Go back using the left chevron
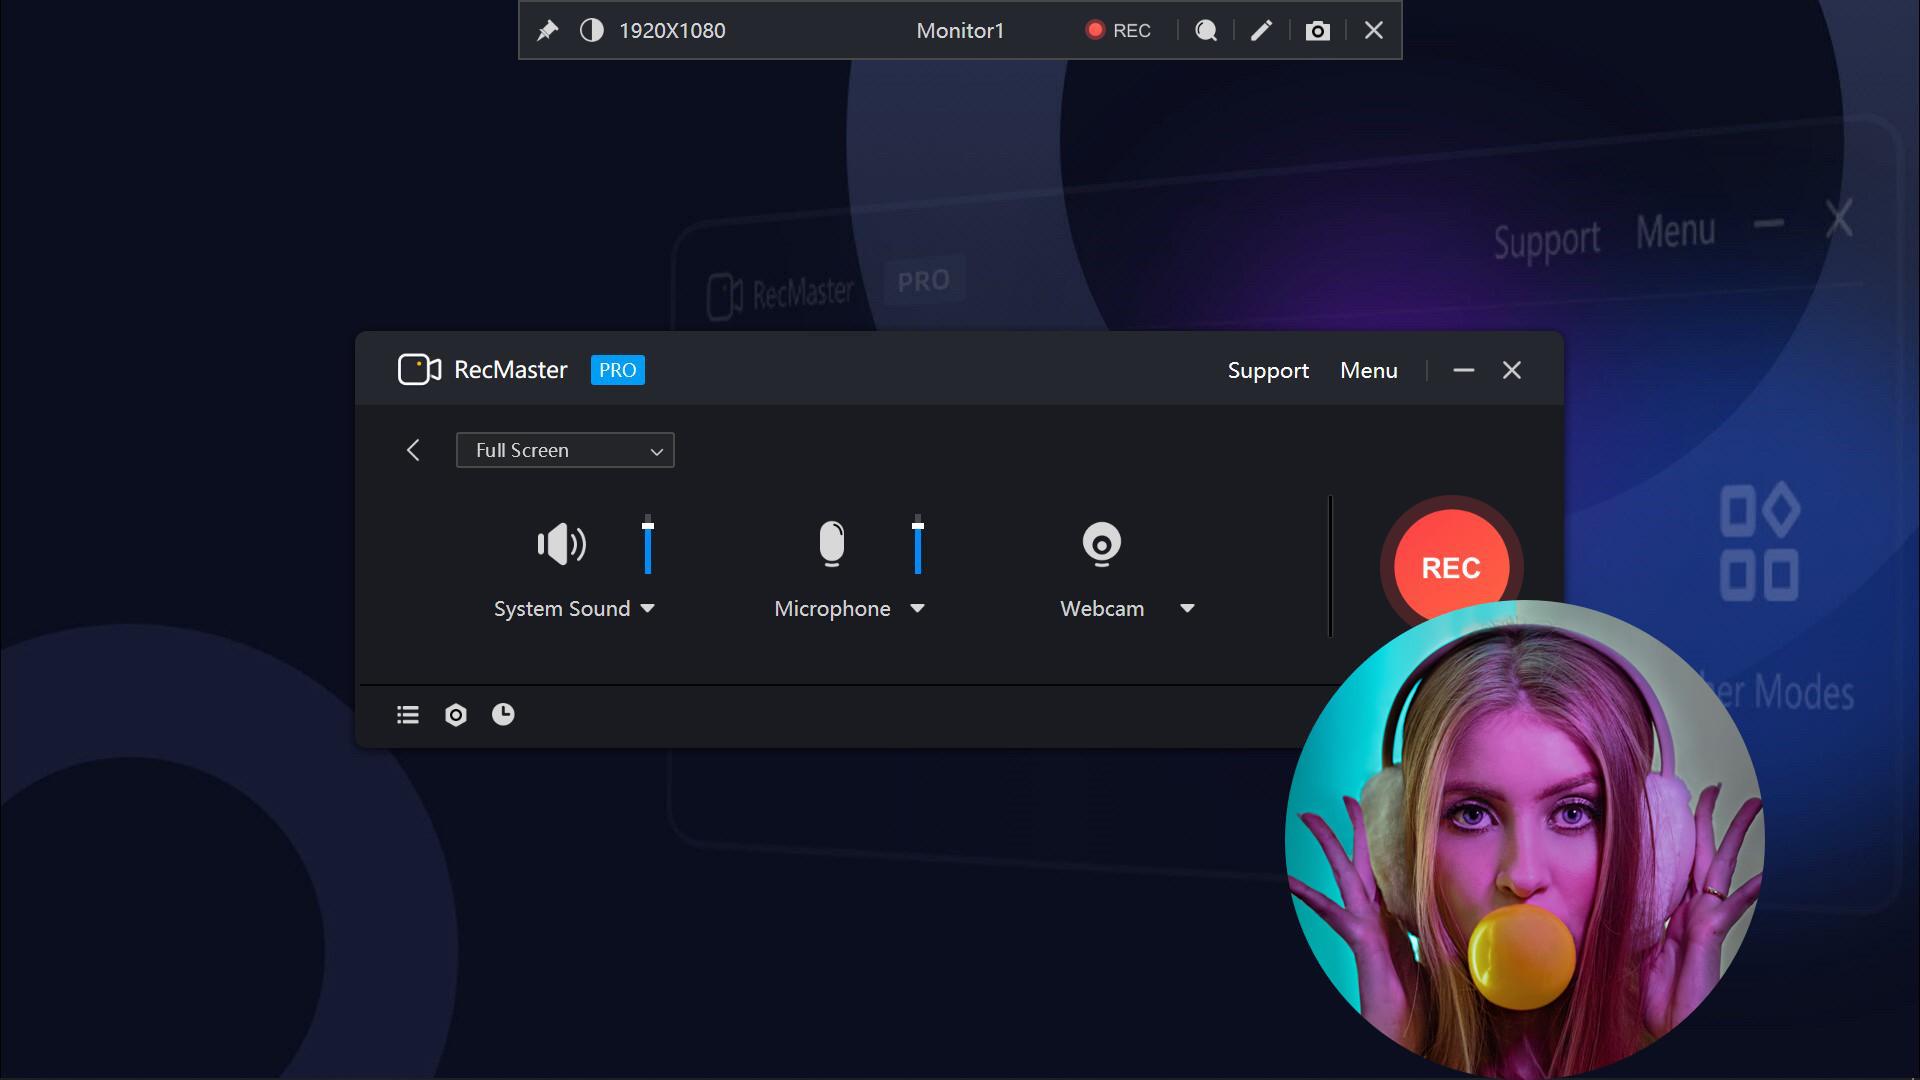Screen dimensions: 1920x1080 click(x=414, y=450)
